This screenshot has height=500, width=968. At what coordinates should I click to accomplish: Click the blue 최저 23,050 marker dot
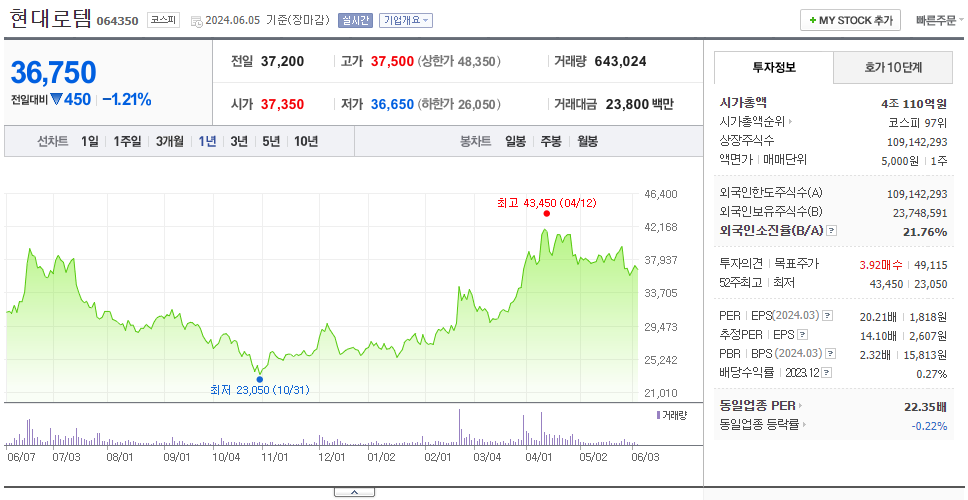pyautogui.click(x=259, y=380)
